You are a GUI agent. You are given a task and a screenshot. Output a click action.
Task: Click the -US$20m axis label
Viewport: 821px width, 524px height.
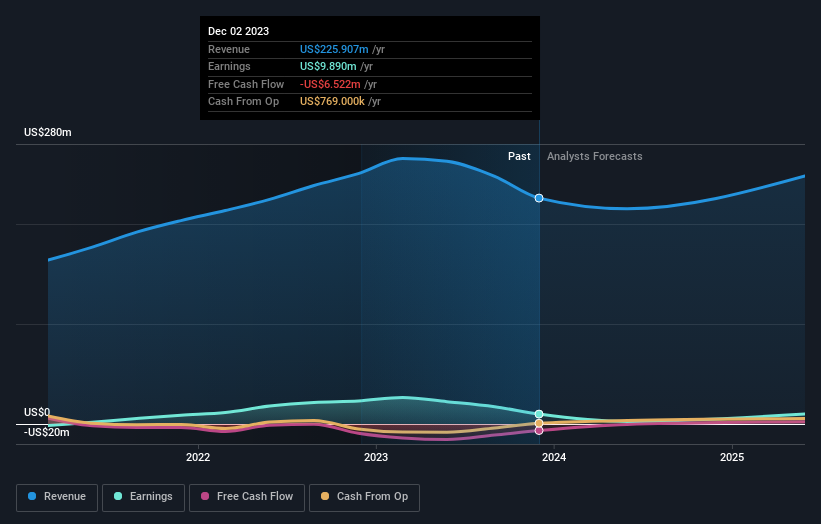47,432
